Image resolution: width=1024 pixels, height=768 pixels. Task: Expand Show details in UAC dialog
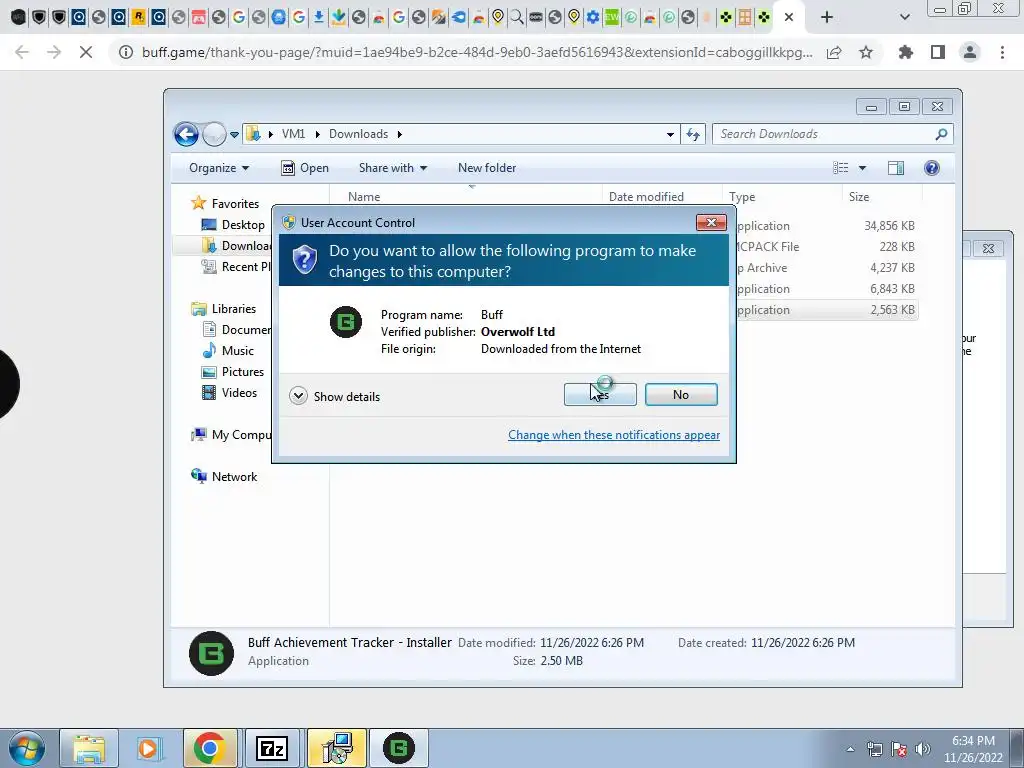pyautogui.click(x=334, y=396)
